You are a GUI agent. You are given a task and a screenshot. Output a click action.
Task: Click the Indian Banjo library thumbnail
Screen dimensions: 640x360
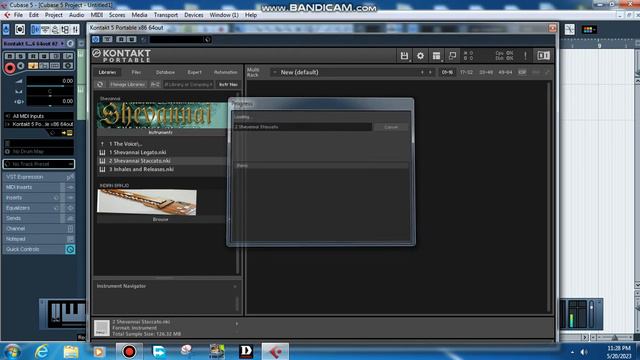(147, 202)
